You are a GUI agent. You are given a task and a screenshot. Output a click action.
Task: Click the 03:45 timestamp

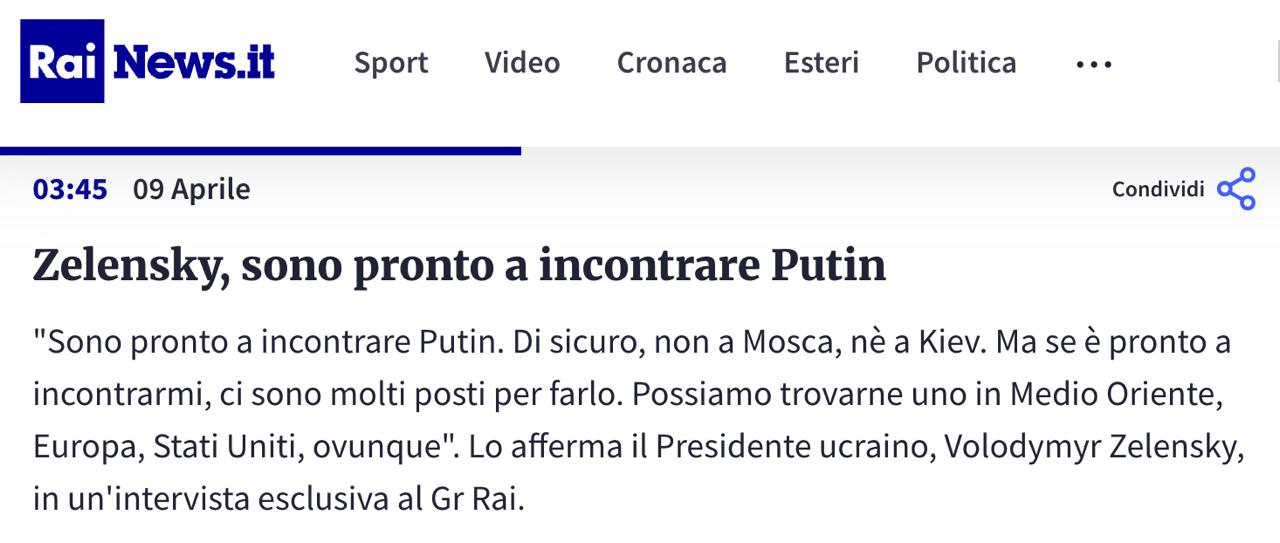(x=70, y=189)
